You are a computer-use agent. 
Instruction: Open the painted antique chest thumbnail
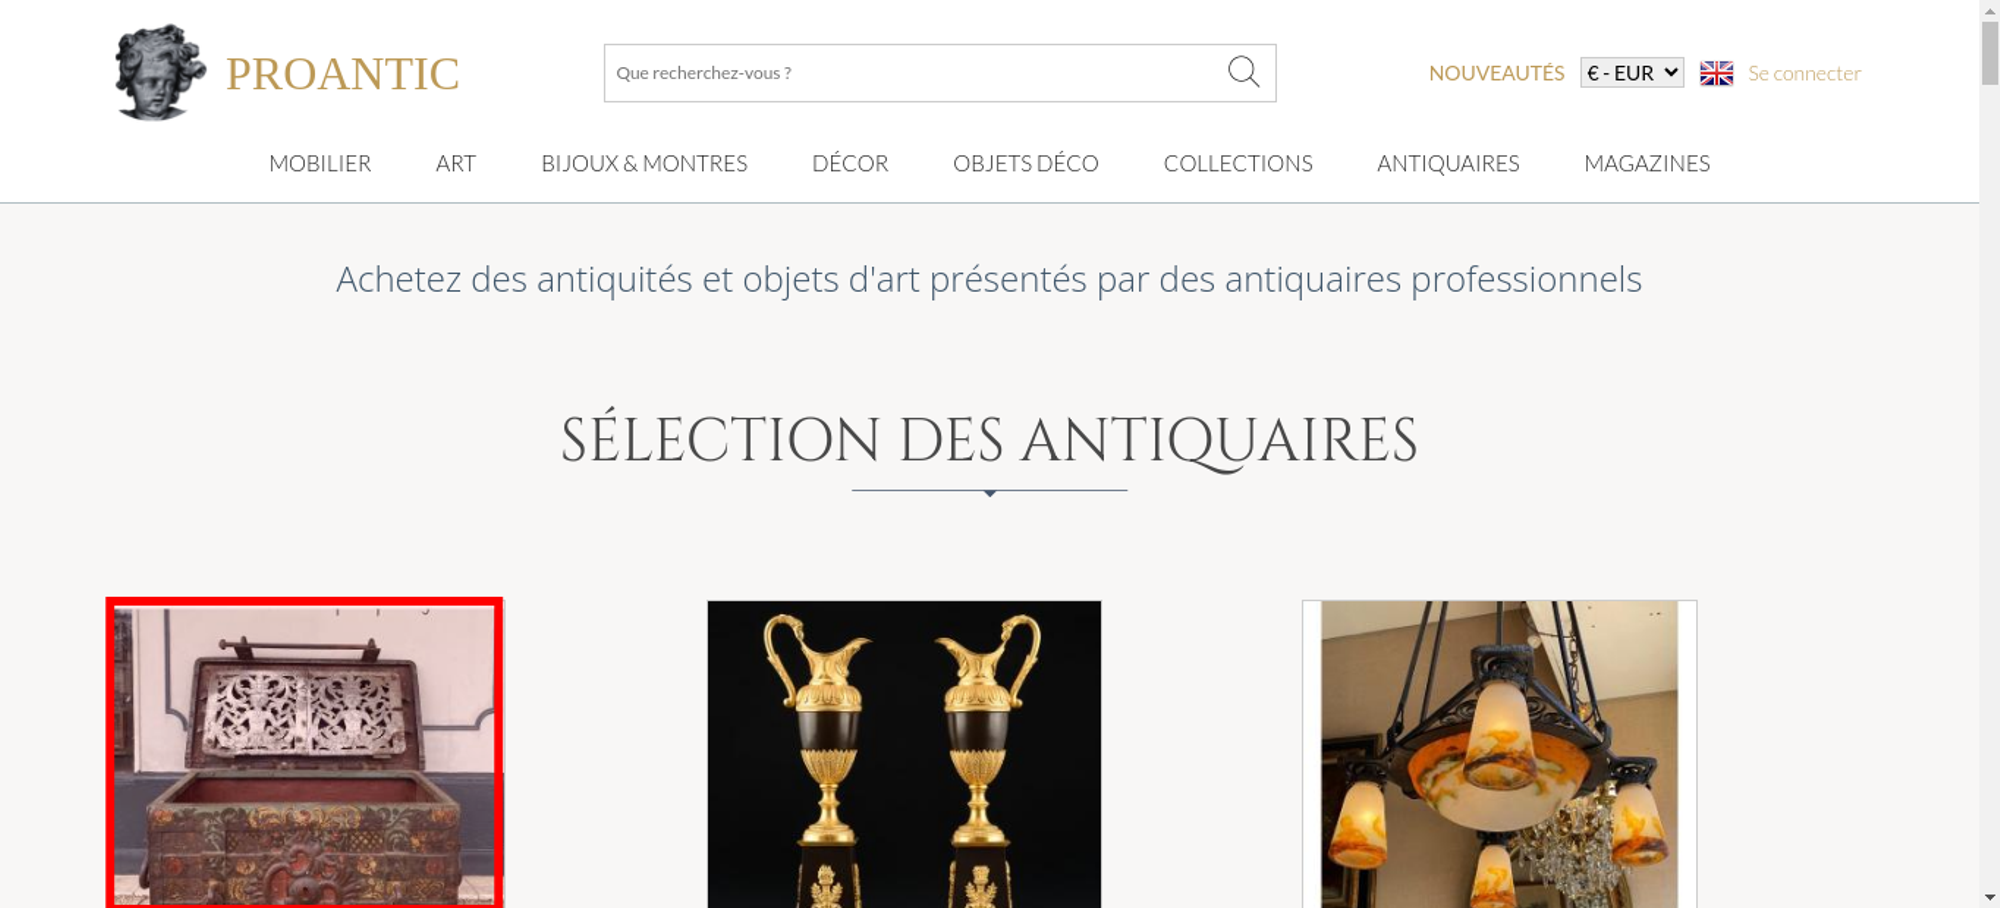[x=304, y=753]
